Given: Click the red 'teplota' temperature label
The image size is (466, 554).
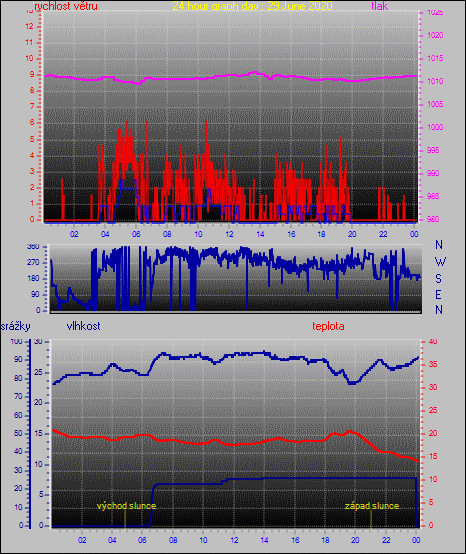Looking at the screenshot, I should pyautogui.click(x=328, y=326).
